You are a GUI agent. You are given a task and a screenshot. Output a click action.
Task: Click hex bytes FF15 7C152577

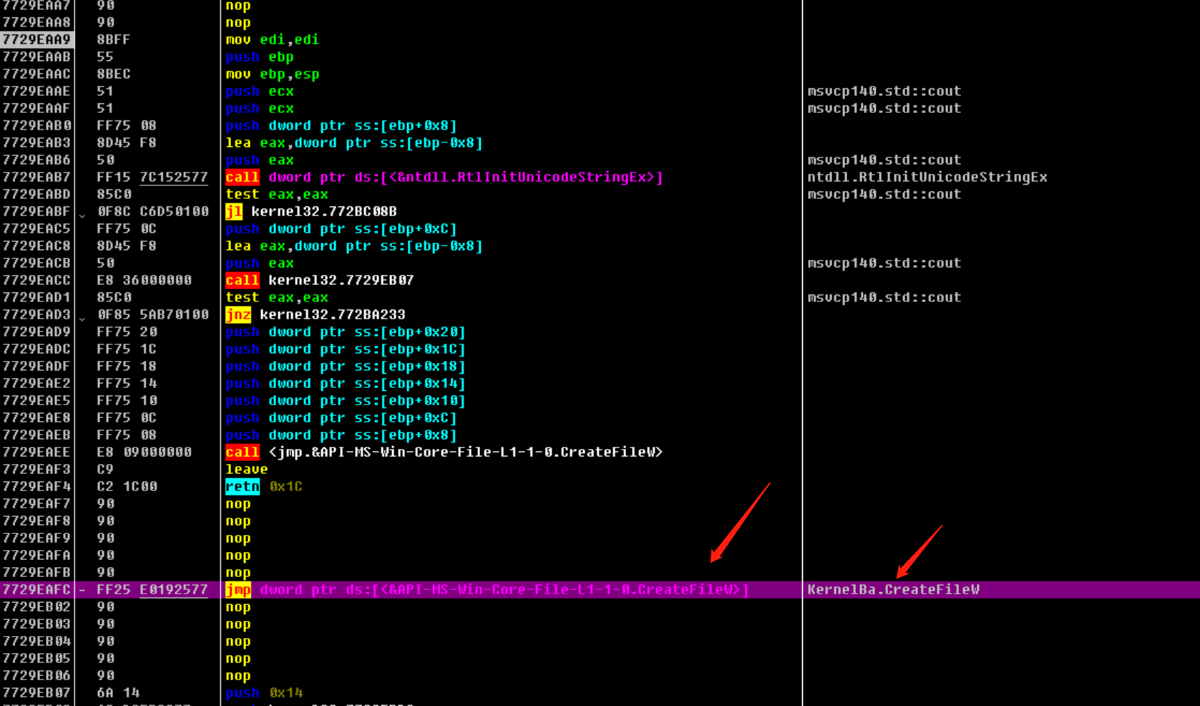click(x=152, y=177)
